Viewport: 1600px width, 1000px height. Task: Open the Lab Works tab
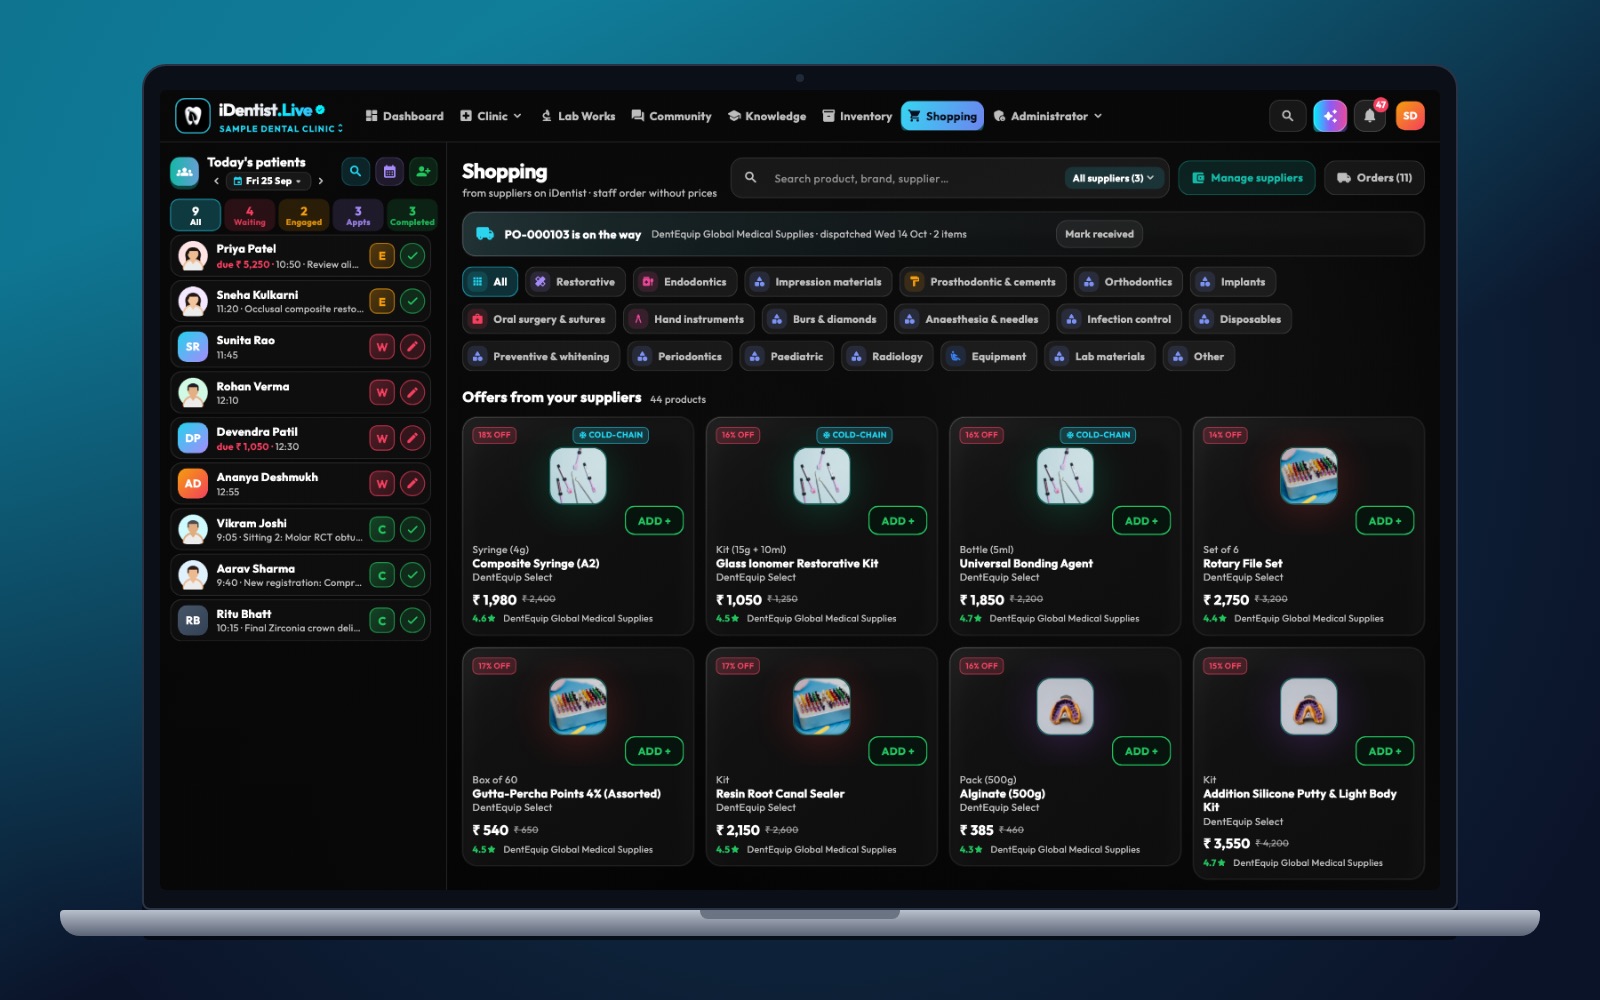(x=578, y=116)
